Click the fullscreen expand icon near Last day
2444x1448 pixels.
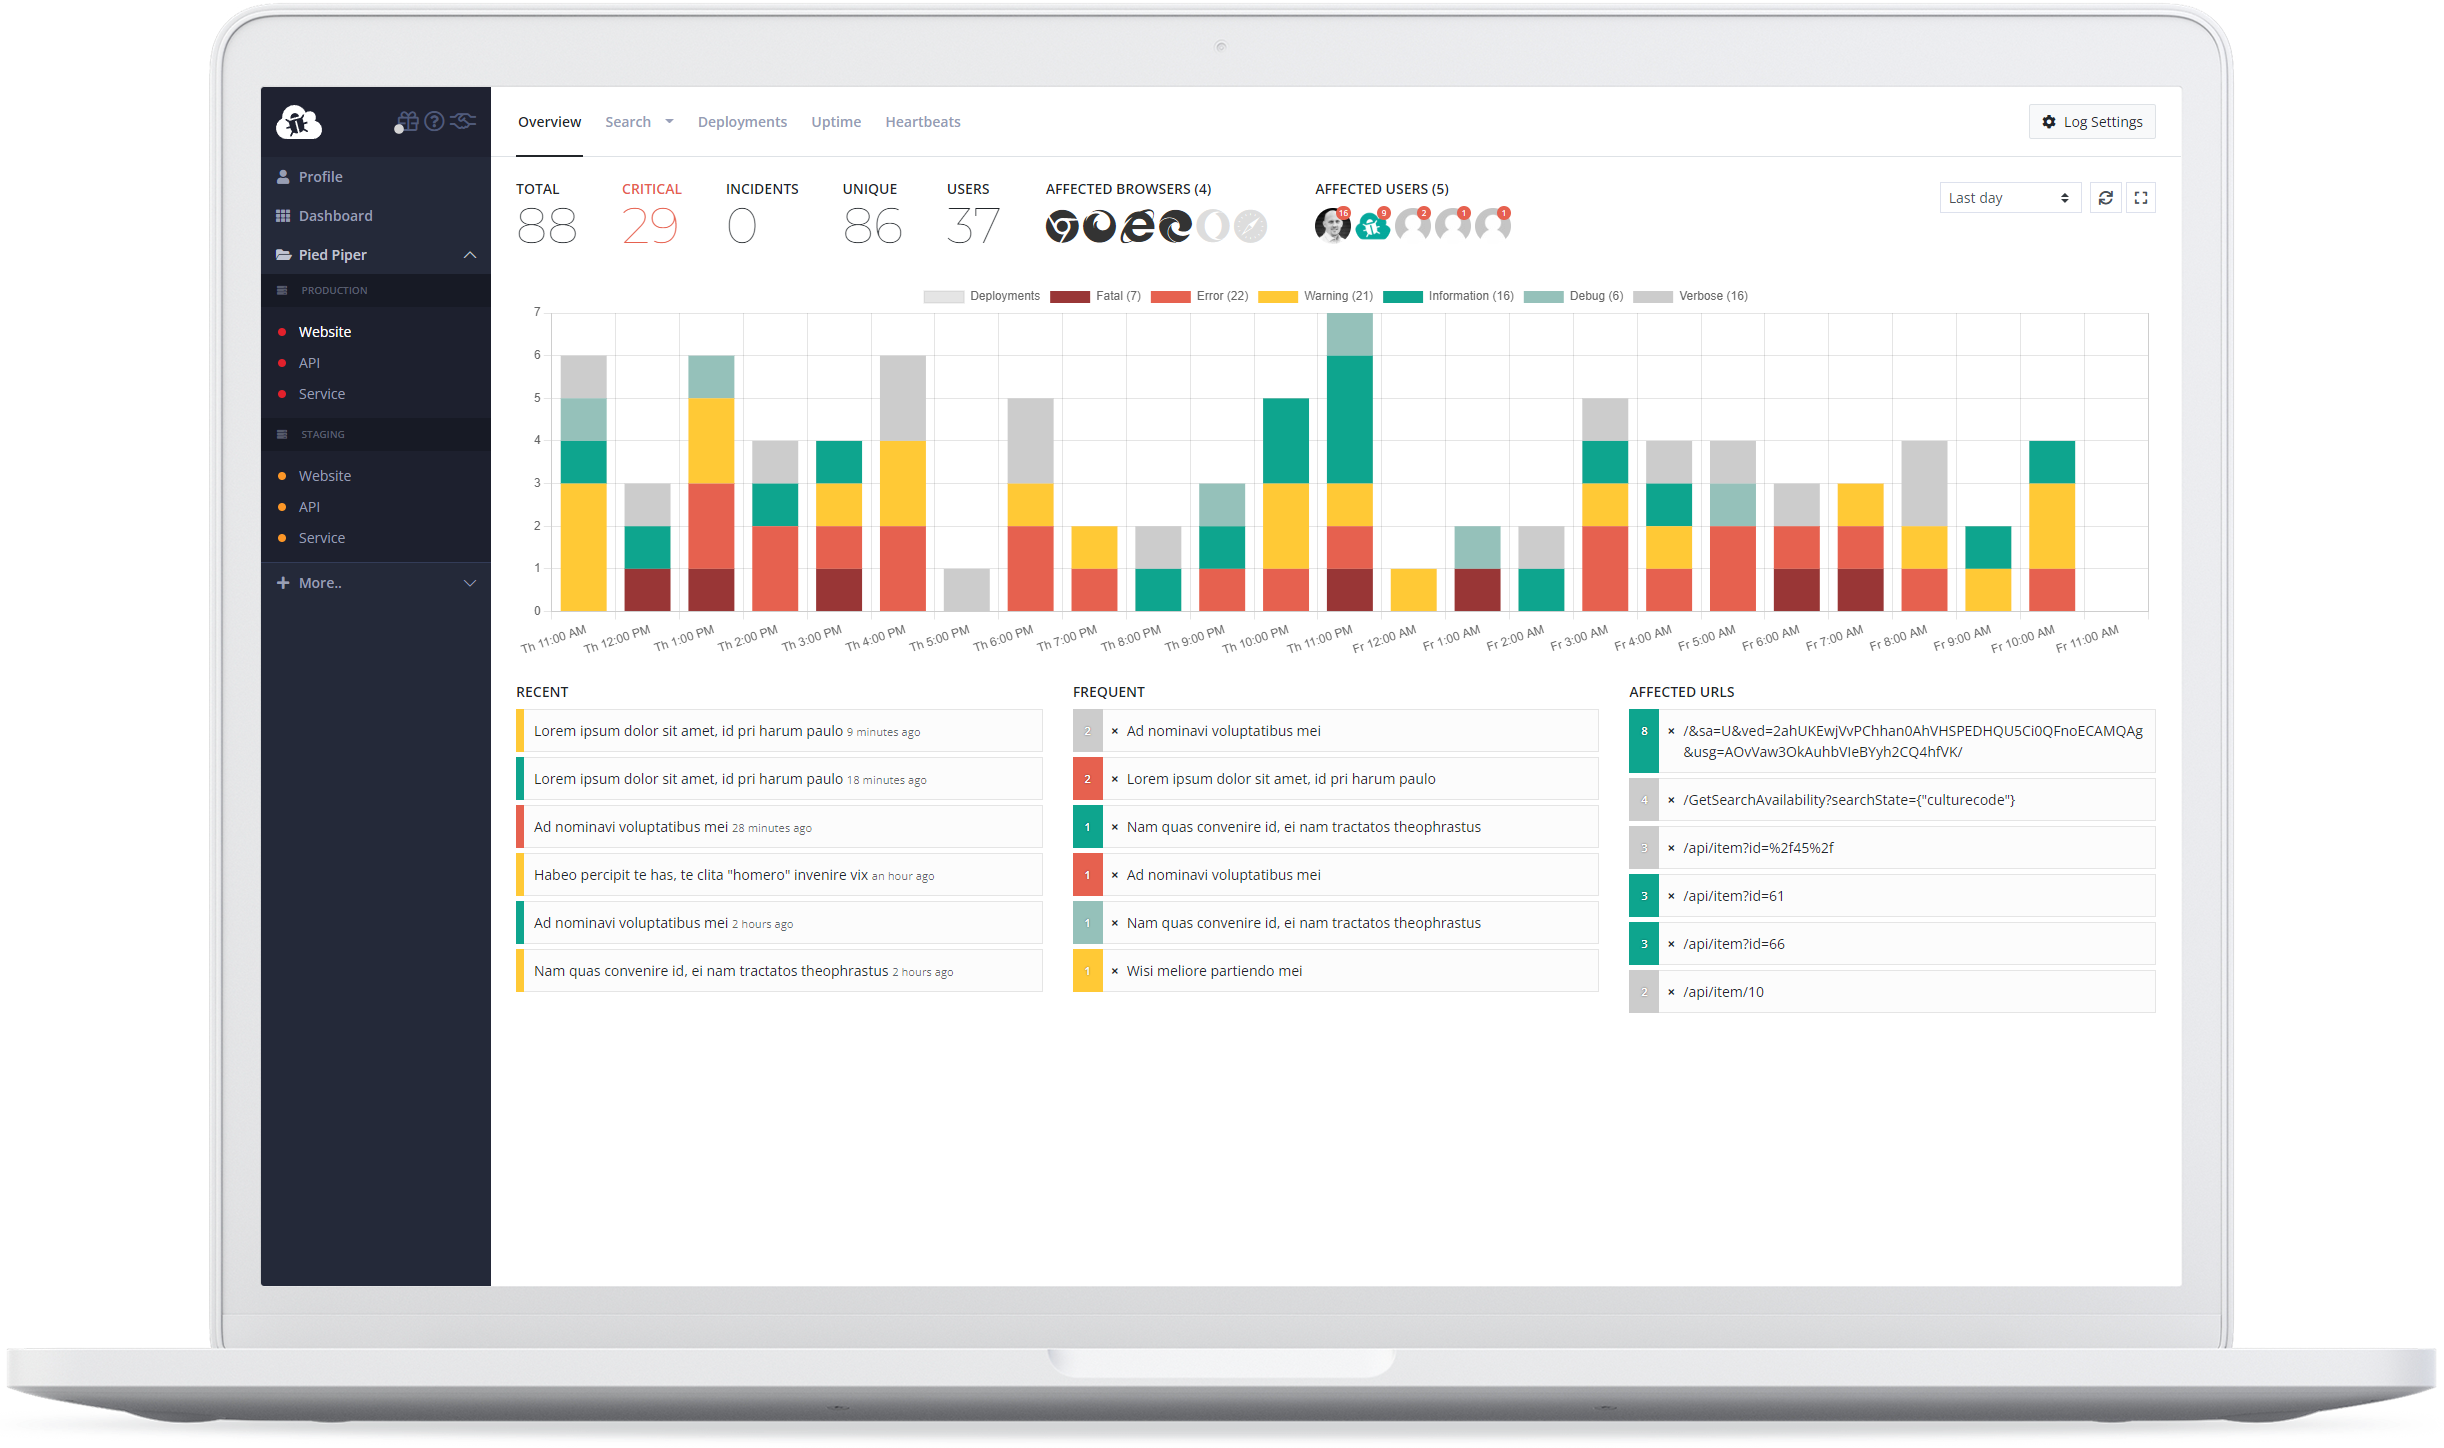[2140, 197]
